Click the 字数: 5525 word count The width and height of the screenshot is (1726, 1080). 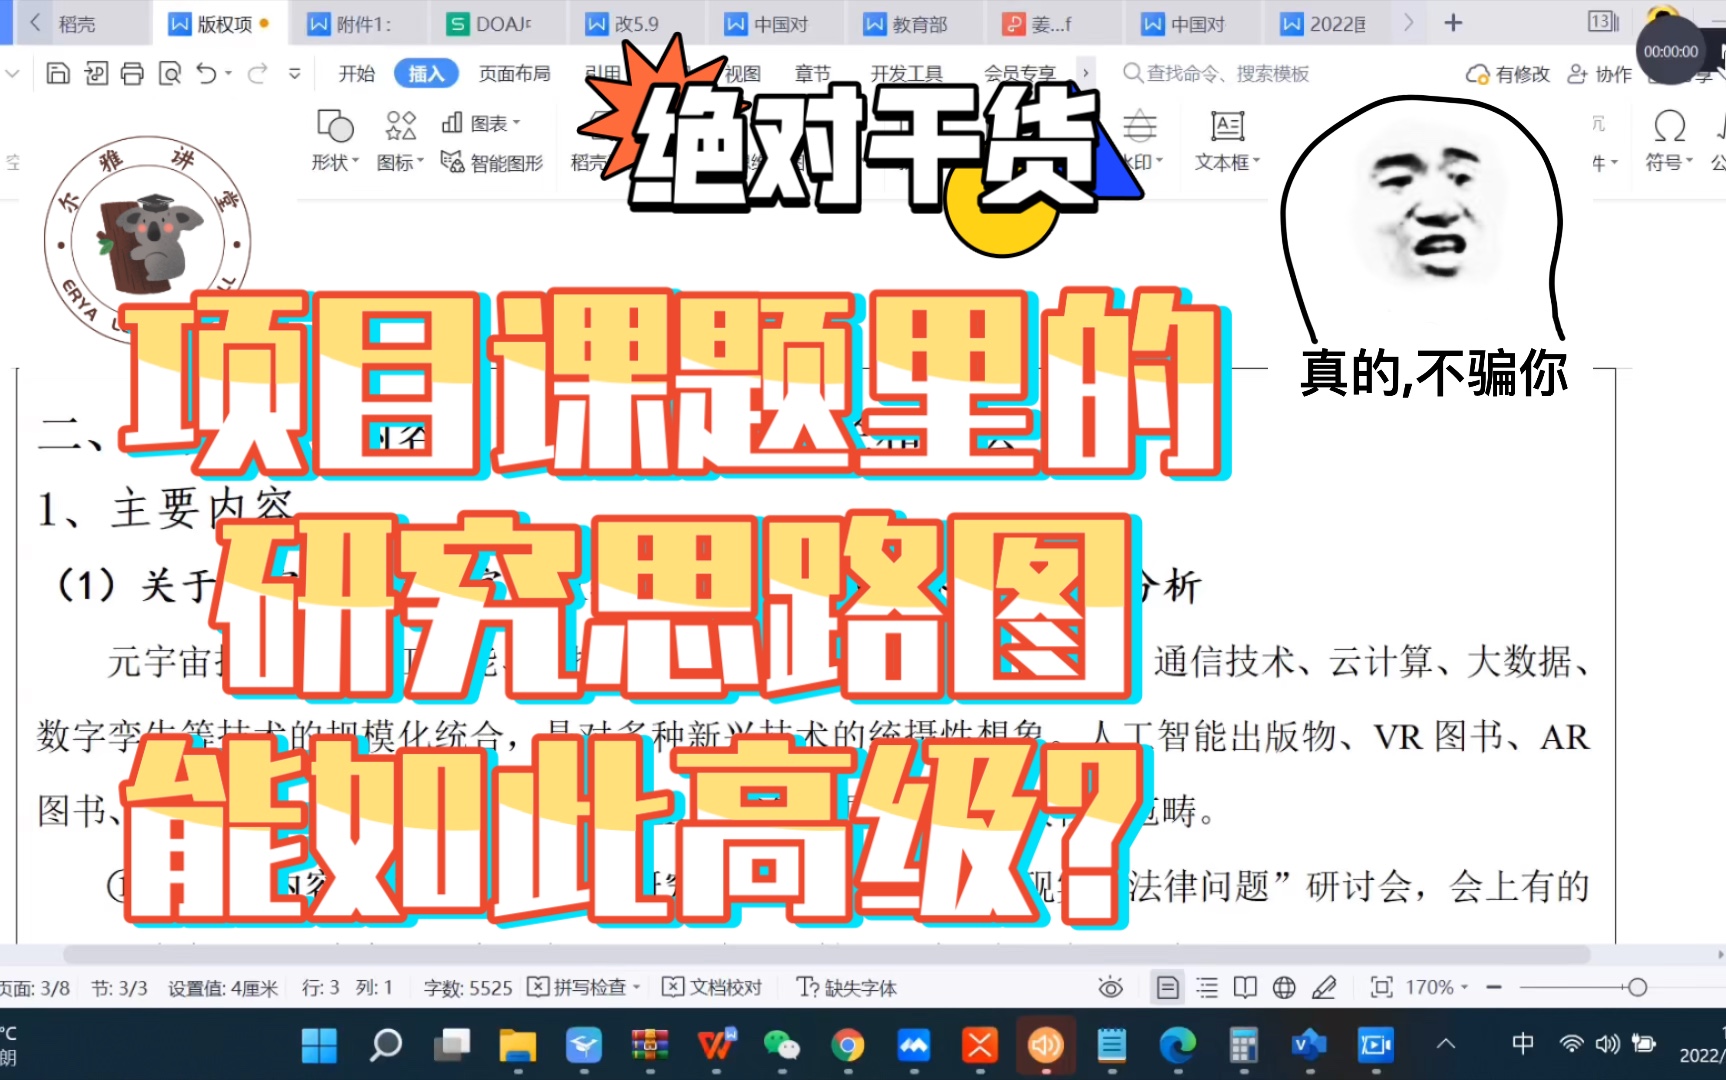click(468, 988)
